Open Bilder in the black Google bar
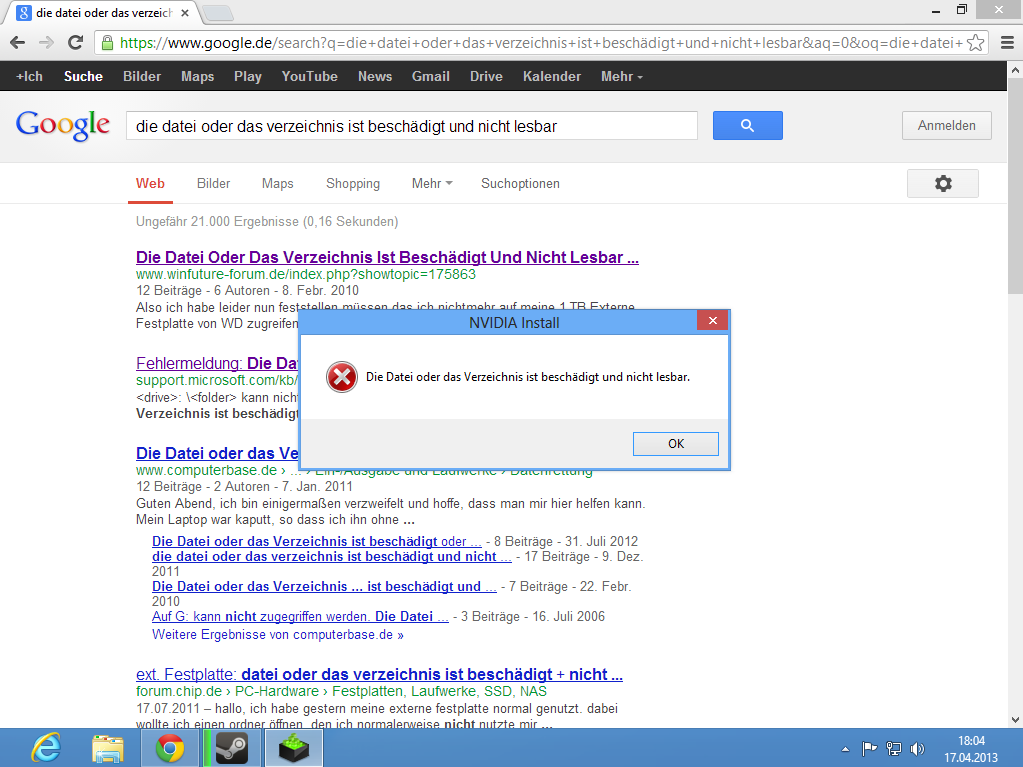Image resolution: width=1023 pixels, height=767 pixels. 142,76
